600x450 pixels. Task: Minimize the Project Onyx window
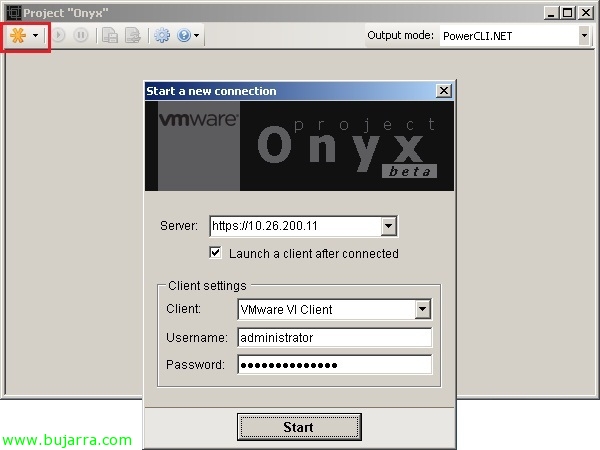point(551,13)
